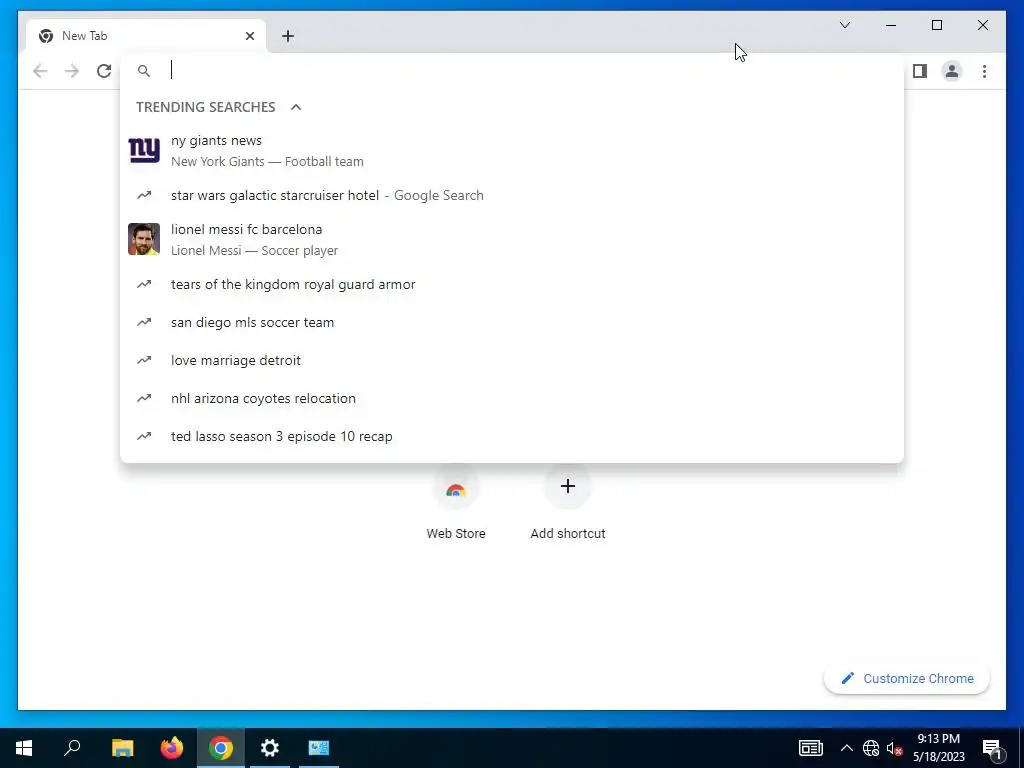1024x768 pixels.
Task: Reload the current page
Action: click(104, 71)
